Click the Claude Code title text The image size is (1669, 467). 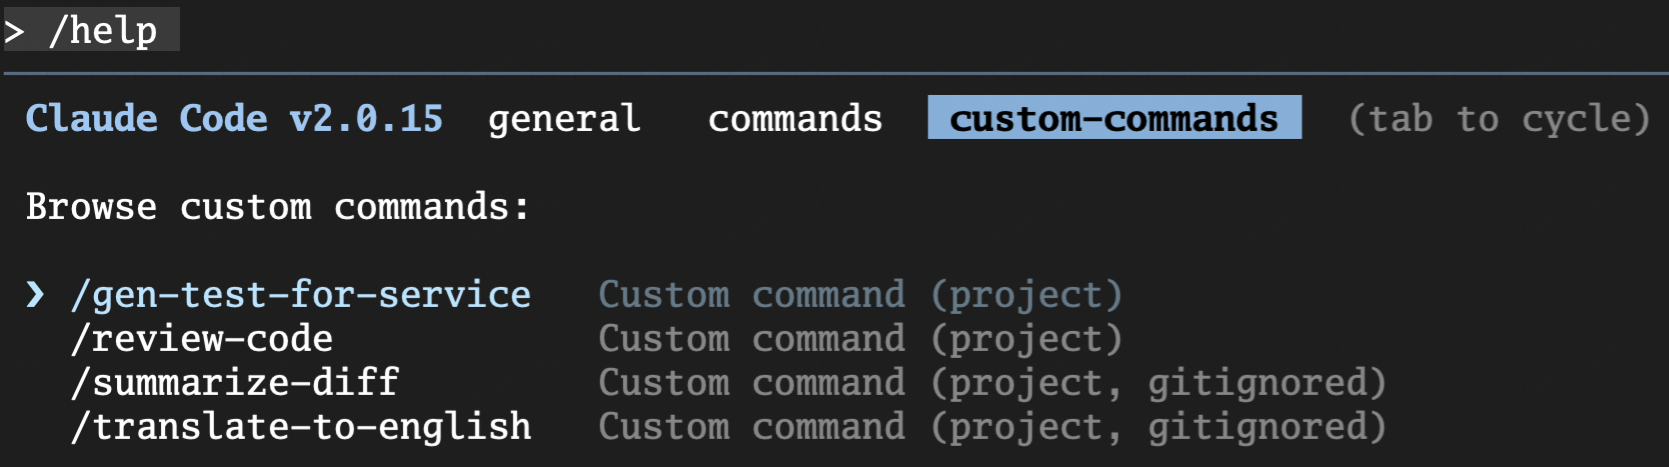pos(146,118)
